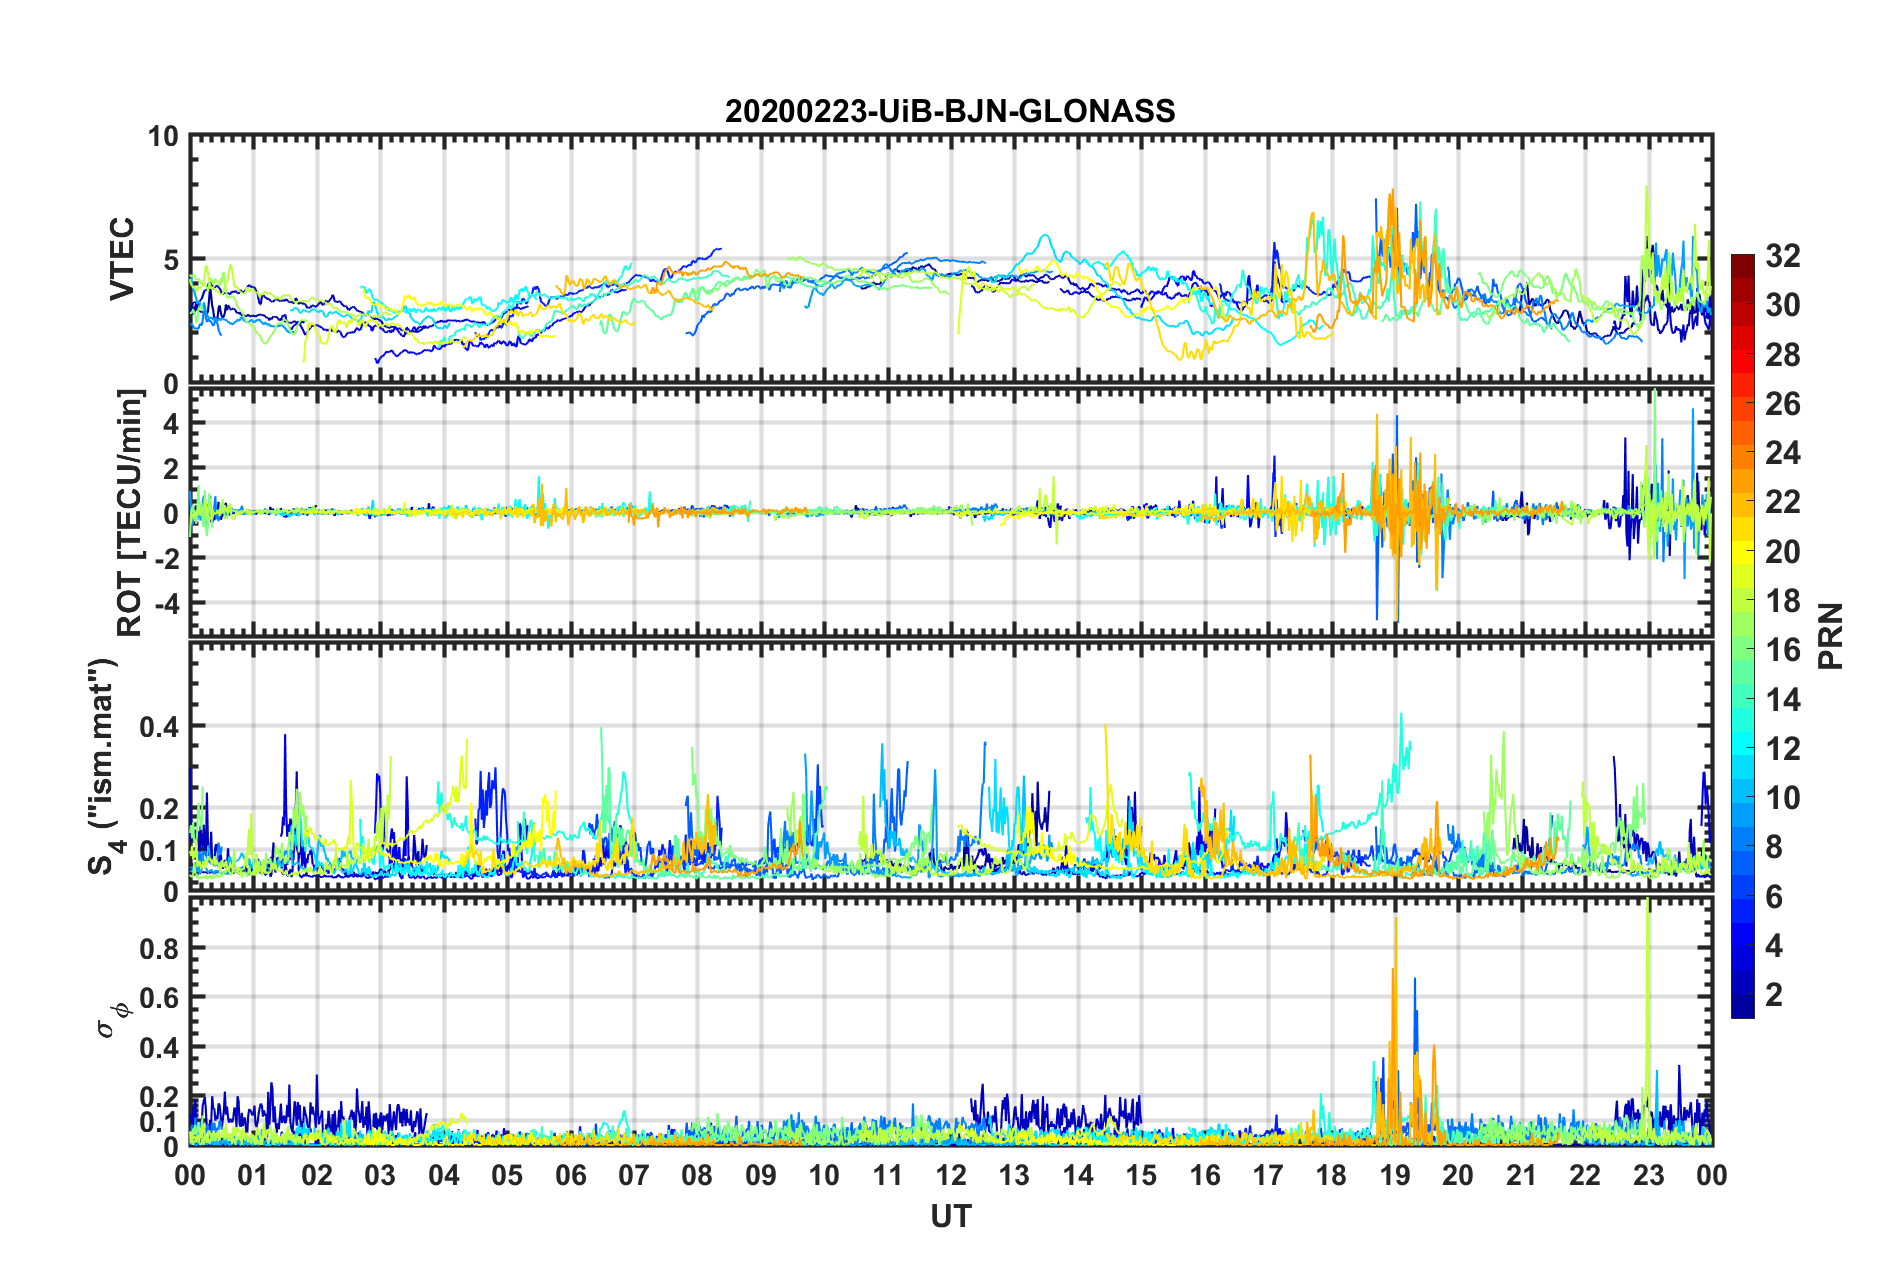Click the VTEC axis tick label 5
The width and height of the screenshot is (1902, 1272).
[170, 260]
